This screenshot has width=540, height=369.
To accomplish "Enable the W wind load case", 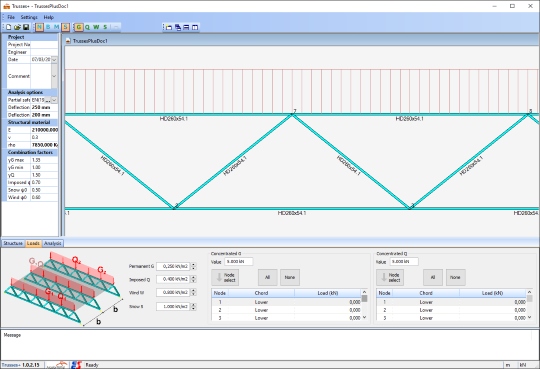I will 96,27.
